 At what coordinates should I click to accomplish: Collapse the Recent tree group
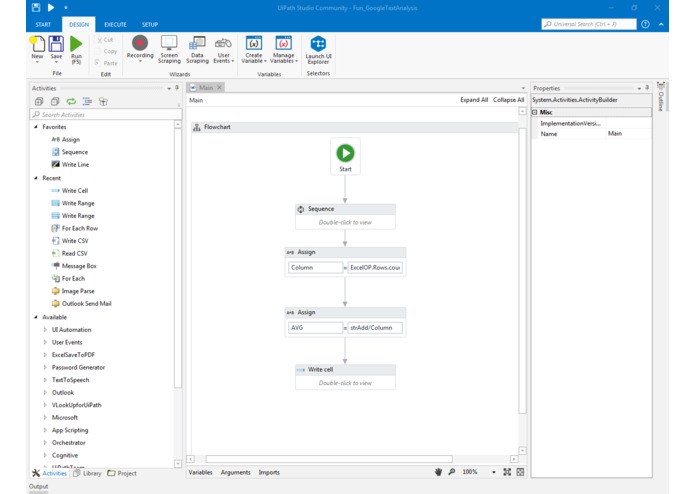coord(36,178)
